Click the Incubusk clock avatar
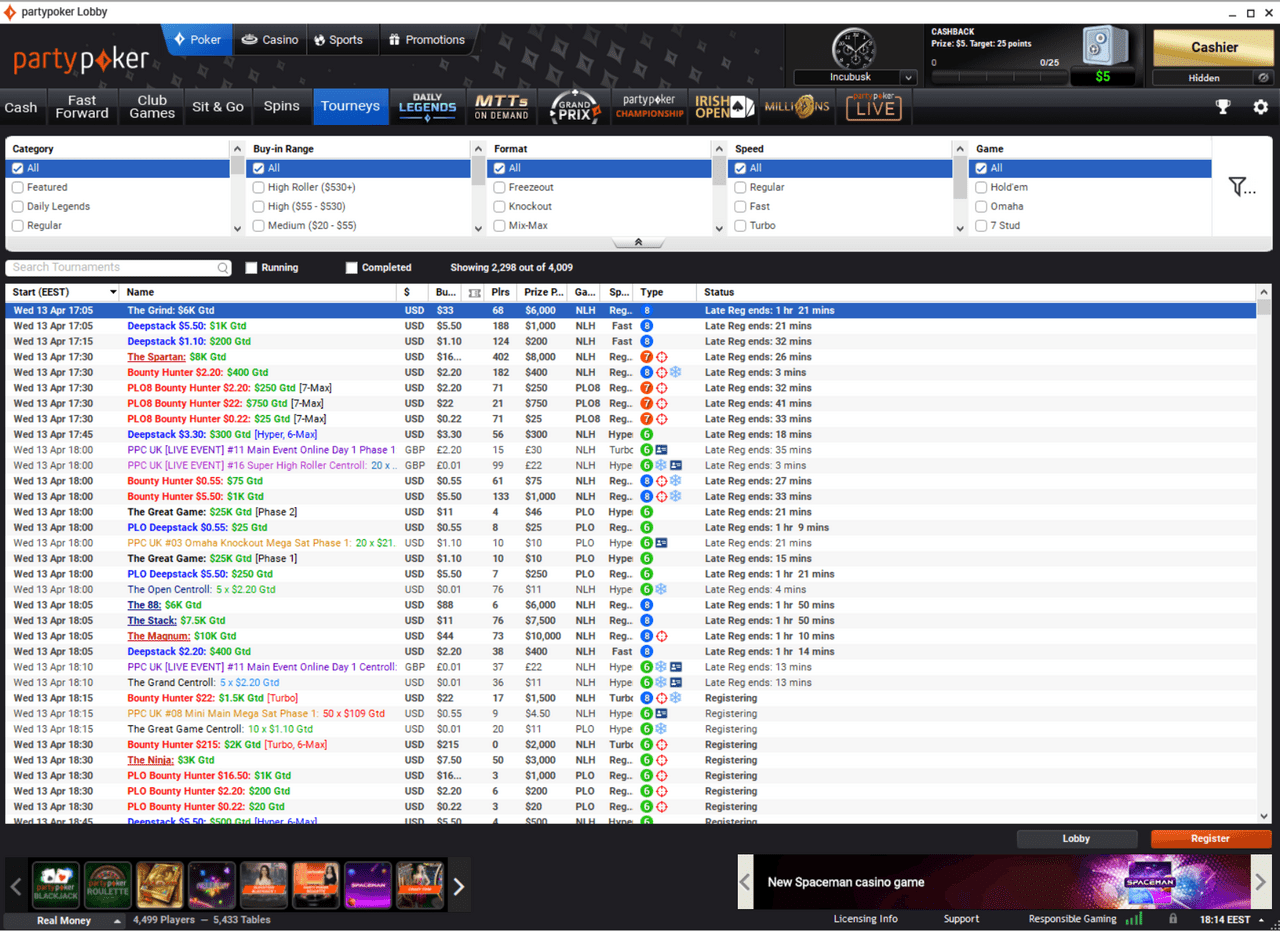The image size is (1280, 931). 854,48
